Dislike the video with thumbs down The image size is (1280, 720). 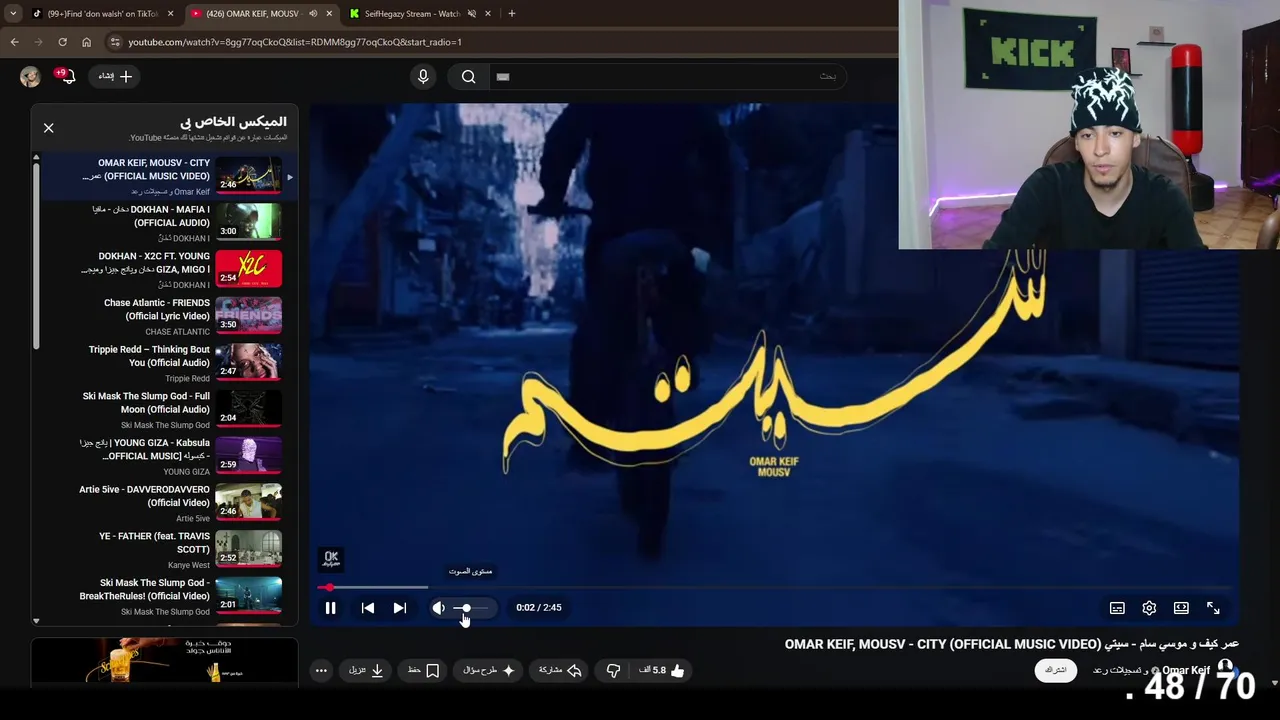coord(613,671)
